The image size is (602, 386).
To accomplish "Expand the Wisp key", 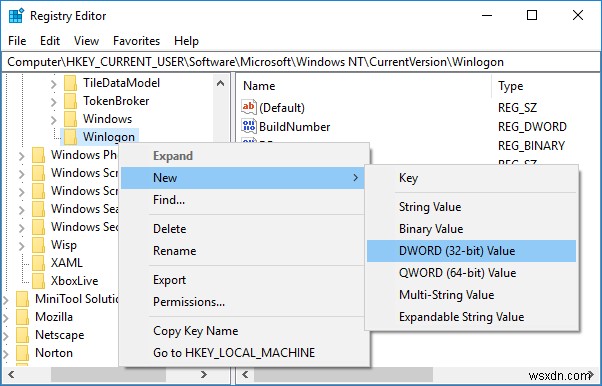I will pyautogui.click(x=22, y=246).
